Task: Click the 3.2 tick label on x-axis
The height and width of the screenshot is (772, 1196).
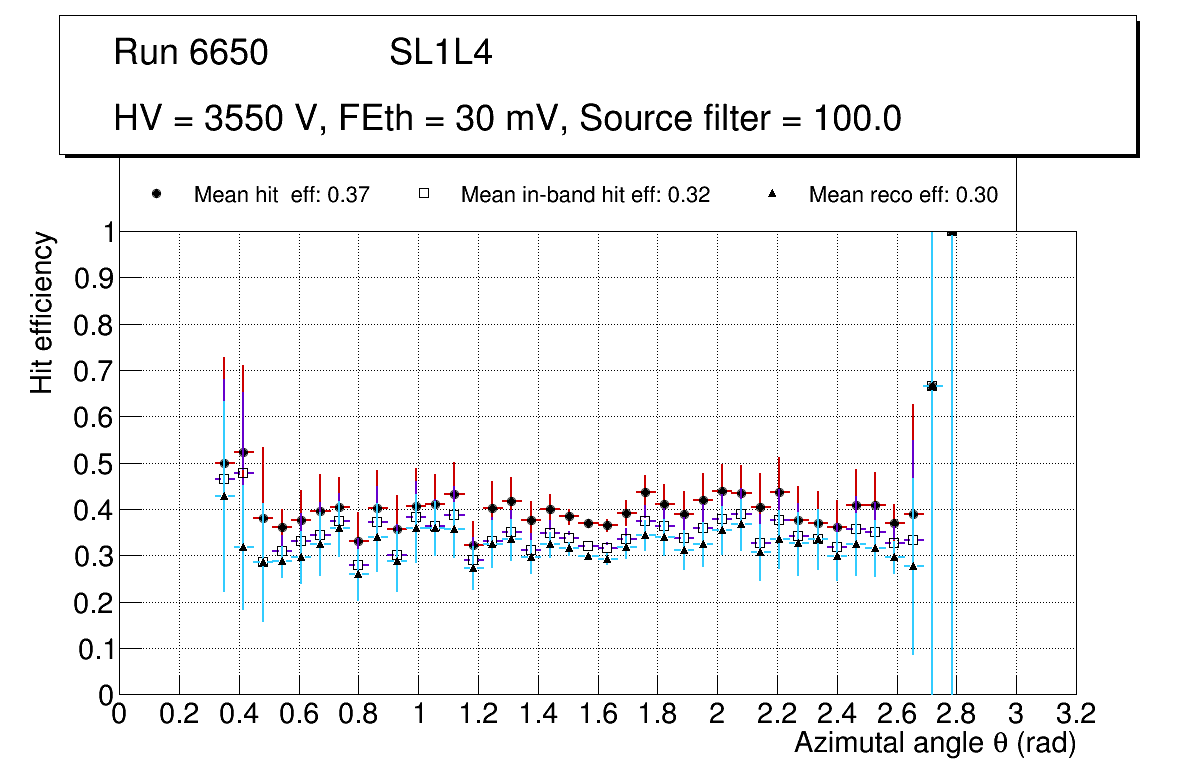Action: pos(1076,714)
